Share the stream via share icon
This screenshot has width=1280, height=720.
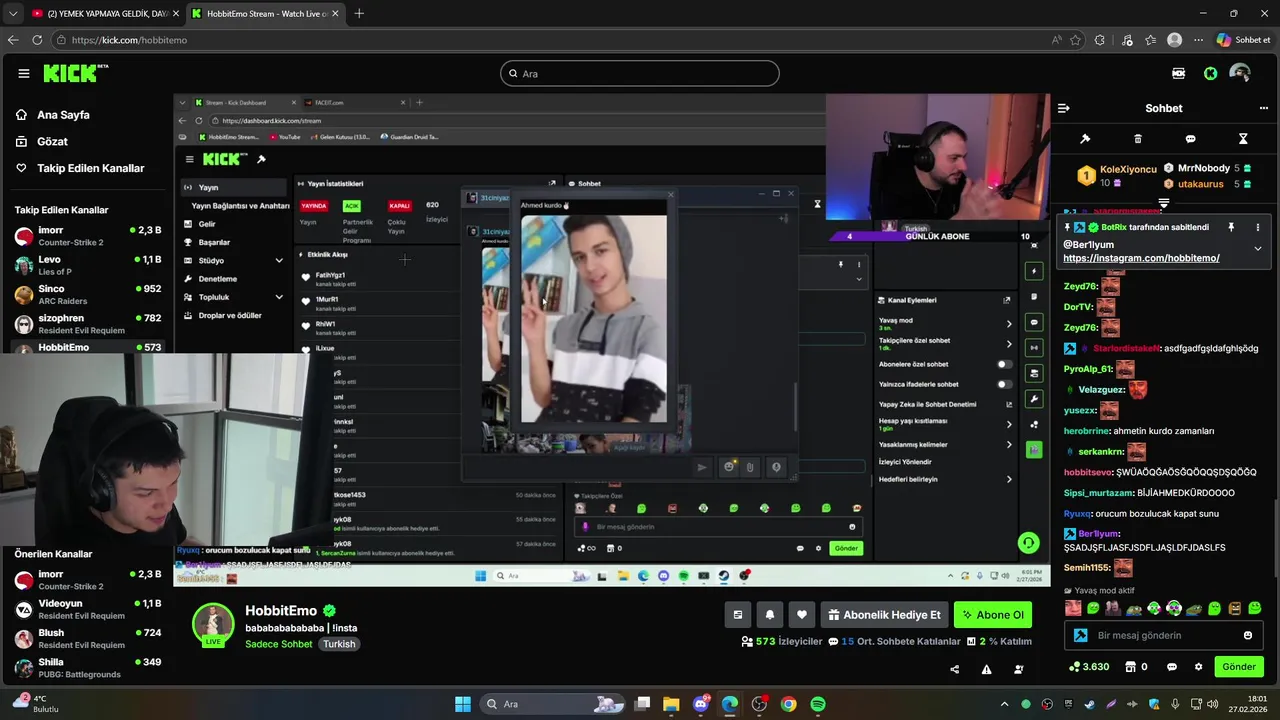954,669
